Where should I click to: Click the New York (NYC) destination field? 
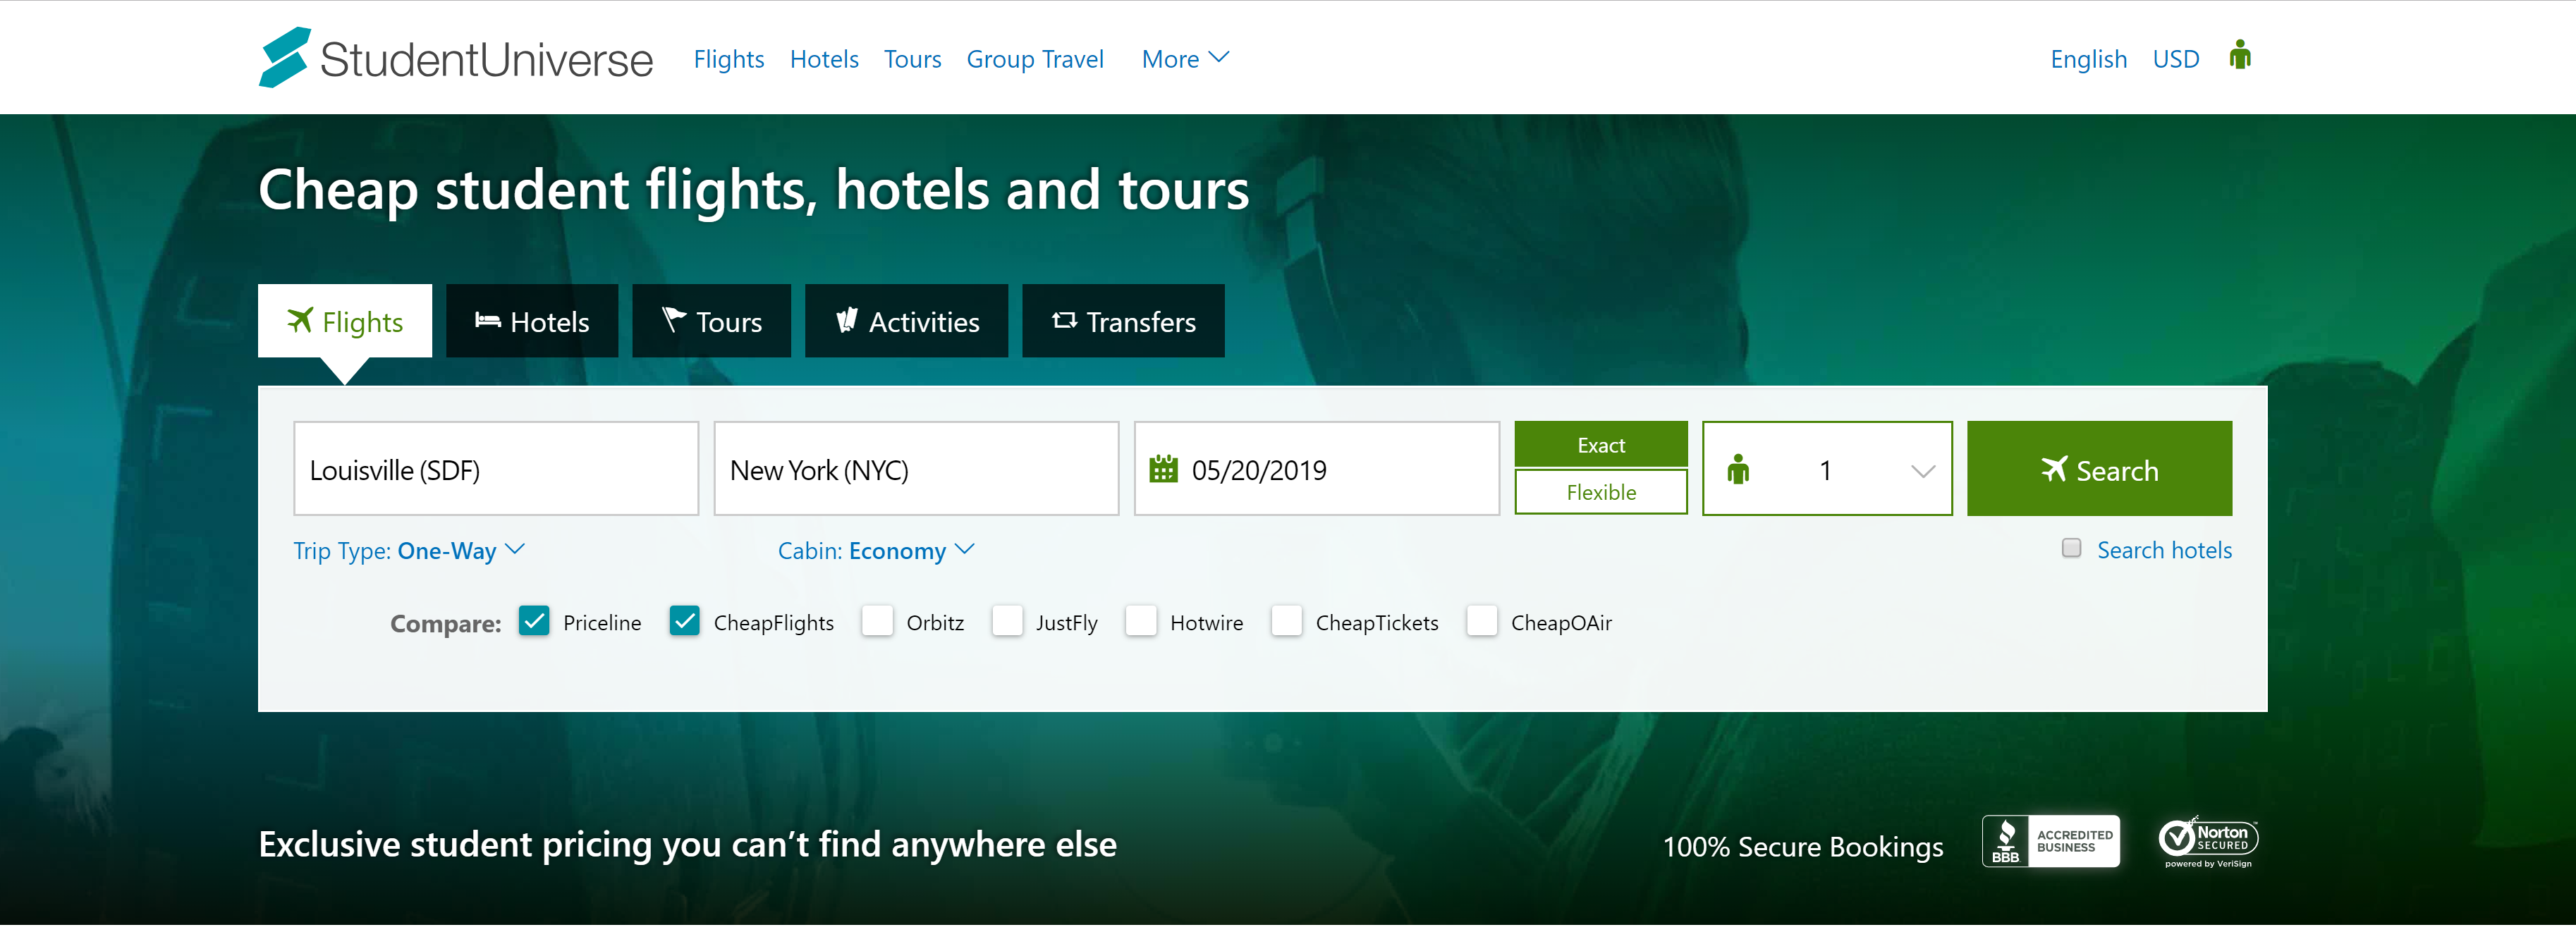tap(916, 469)
